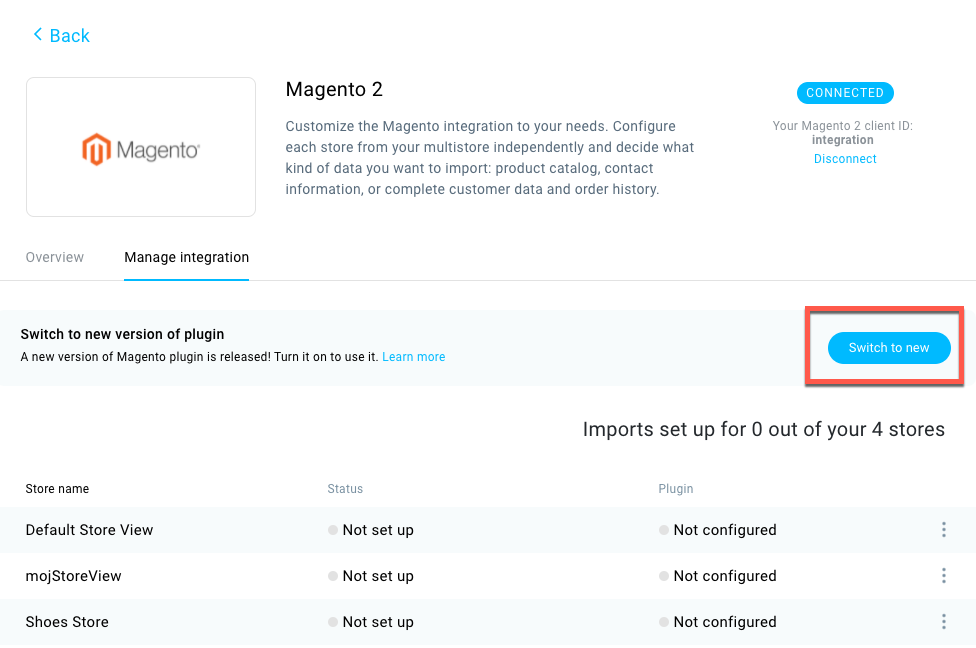Click plugin status dot for Shoes Store
The height and width of the screenshot is (648, 976).
click(664, 622)
